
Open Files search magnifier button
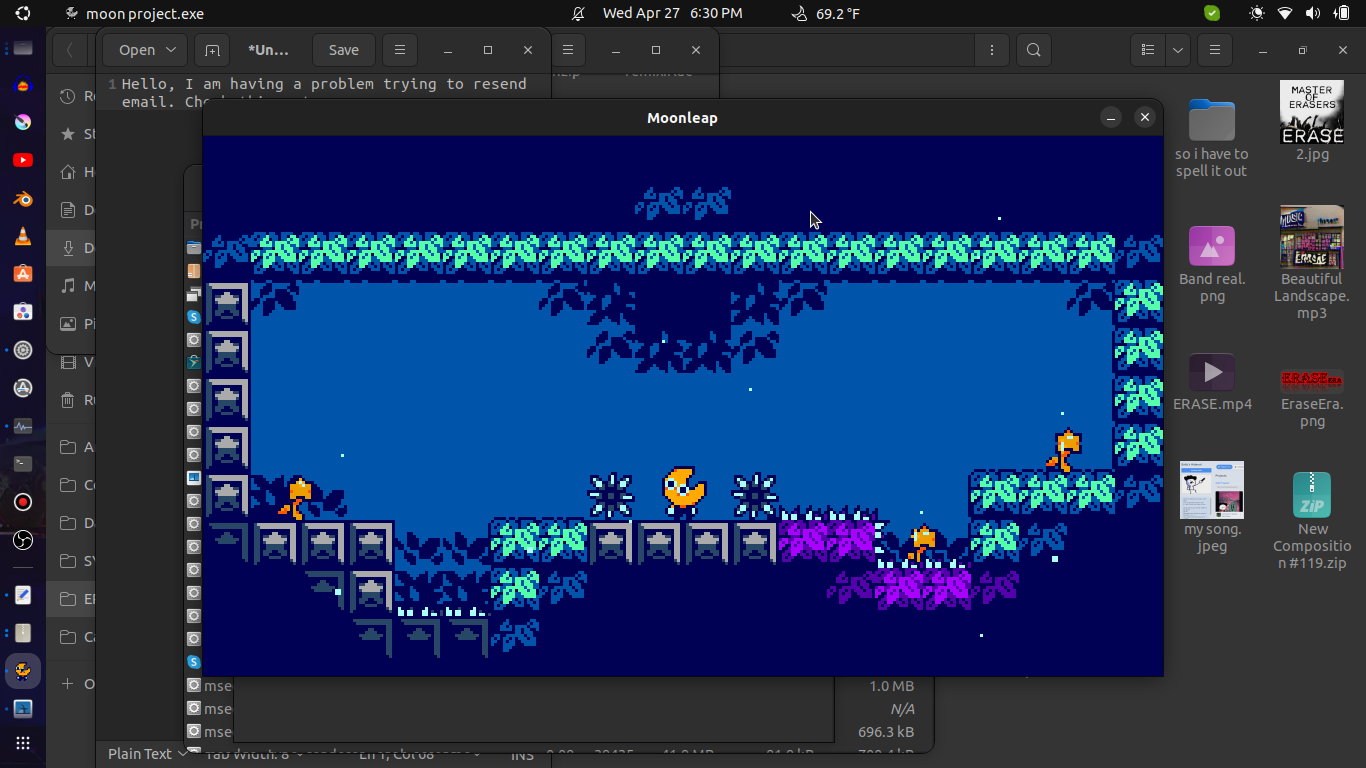(1034, 50)
